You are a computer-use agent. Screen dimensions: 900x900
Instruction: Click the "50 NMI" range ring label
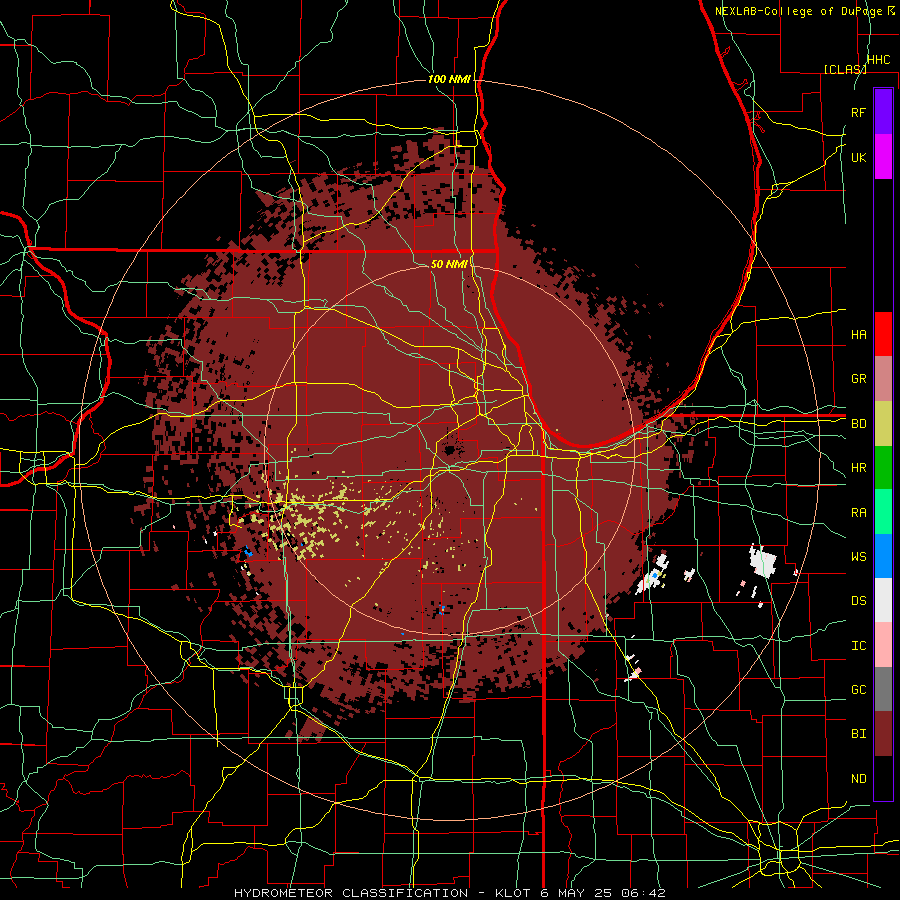(x=449, y=264)
